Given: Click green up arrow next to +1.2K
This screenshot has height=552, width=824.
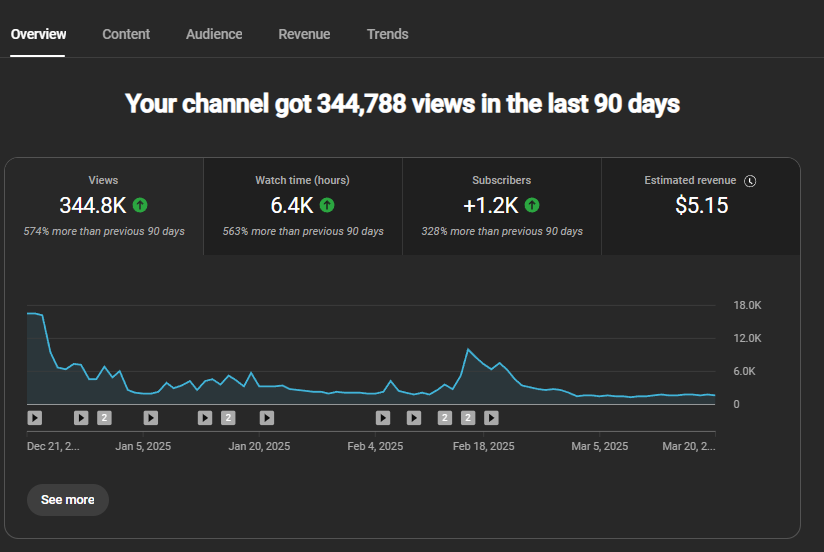Looking at the screenshot, I should (532, 205).
